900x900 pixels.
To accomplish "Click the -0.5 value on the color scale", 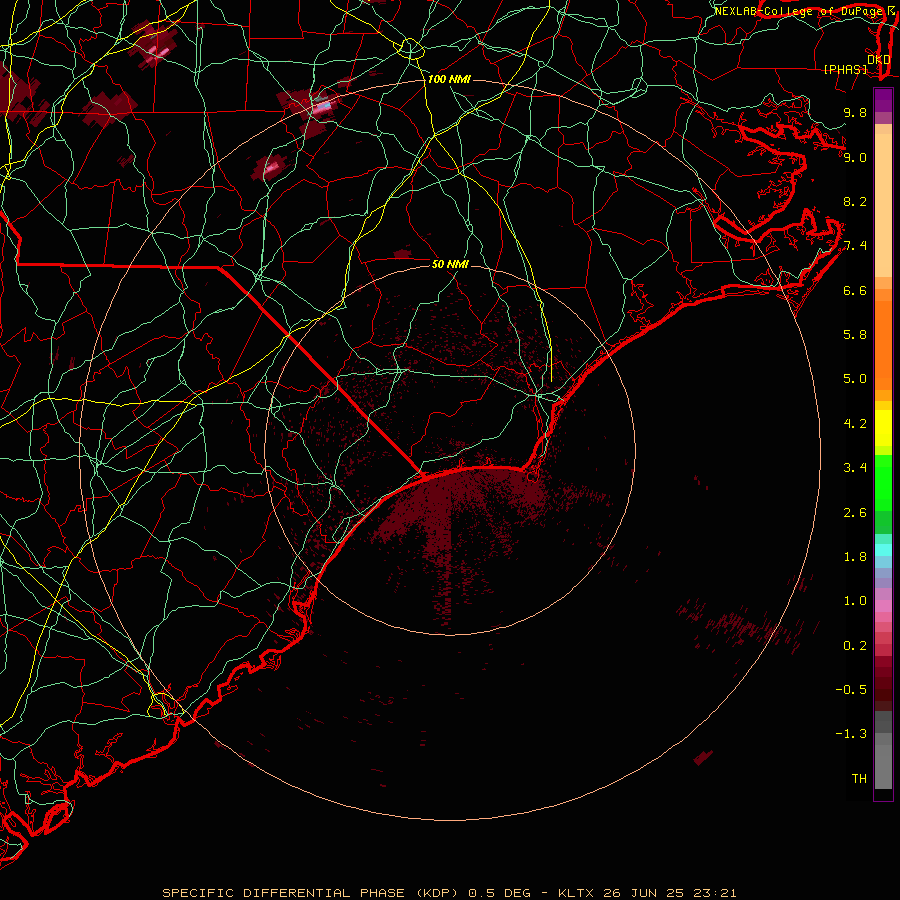I will point(851,690).
